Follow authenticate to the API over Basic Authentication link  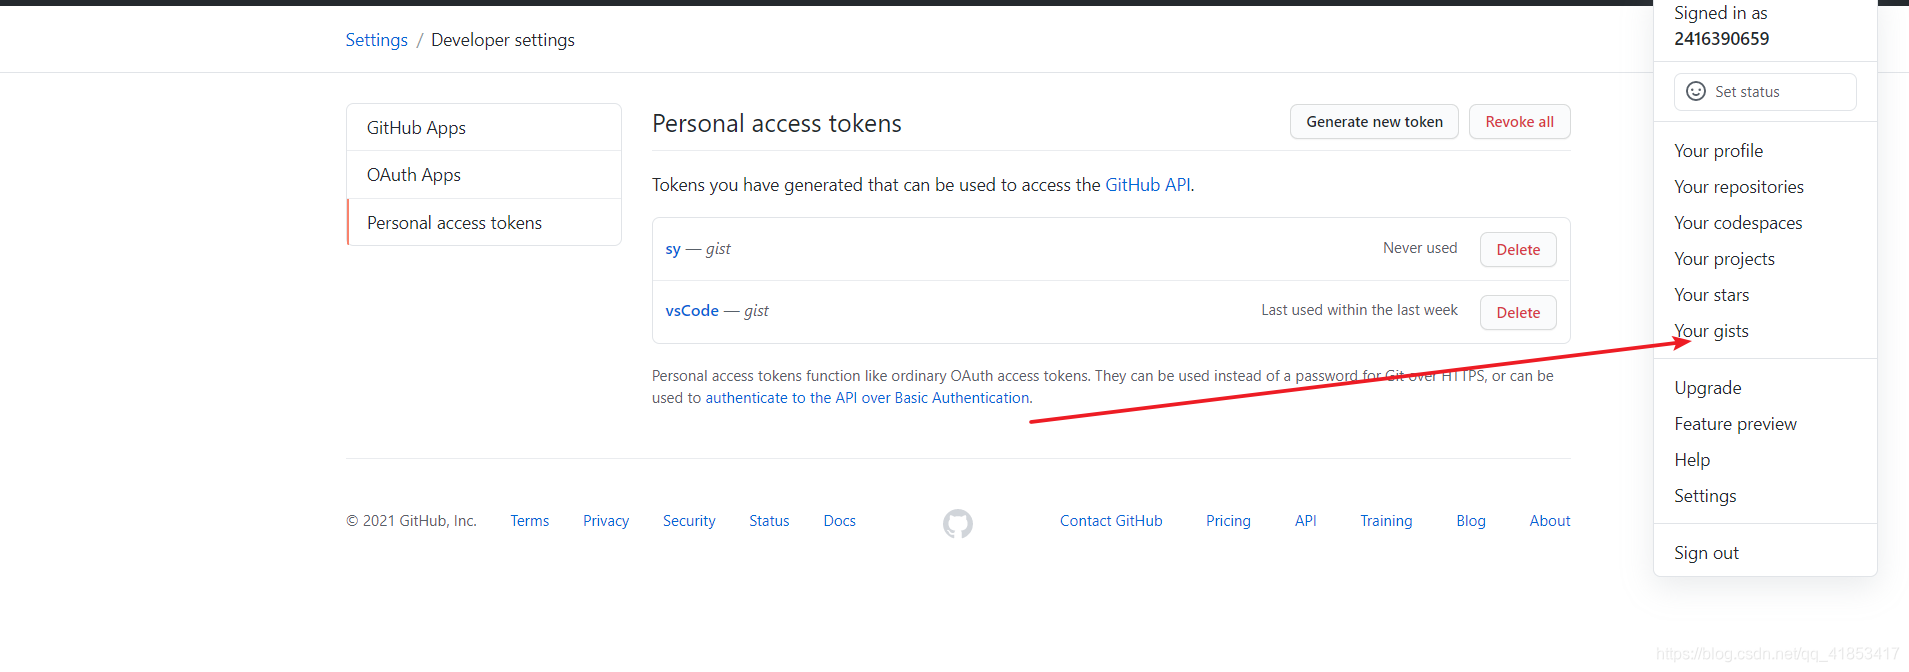(868, 398)
